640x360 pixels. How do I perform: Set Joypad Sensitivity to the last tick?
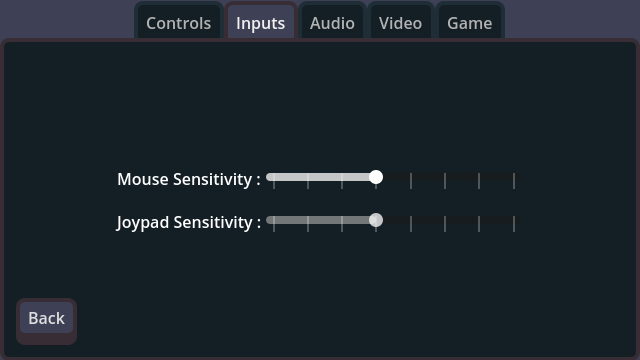click(x=514, y=224)
